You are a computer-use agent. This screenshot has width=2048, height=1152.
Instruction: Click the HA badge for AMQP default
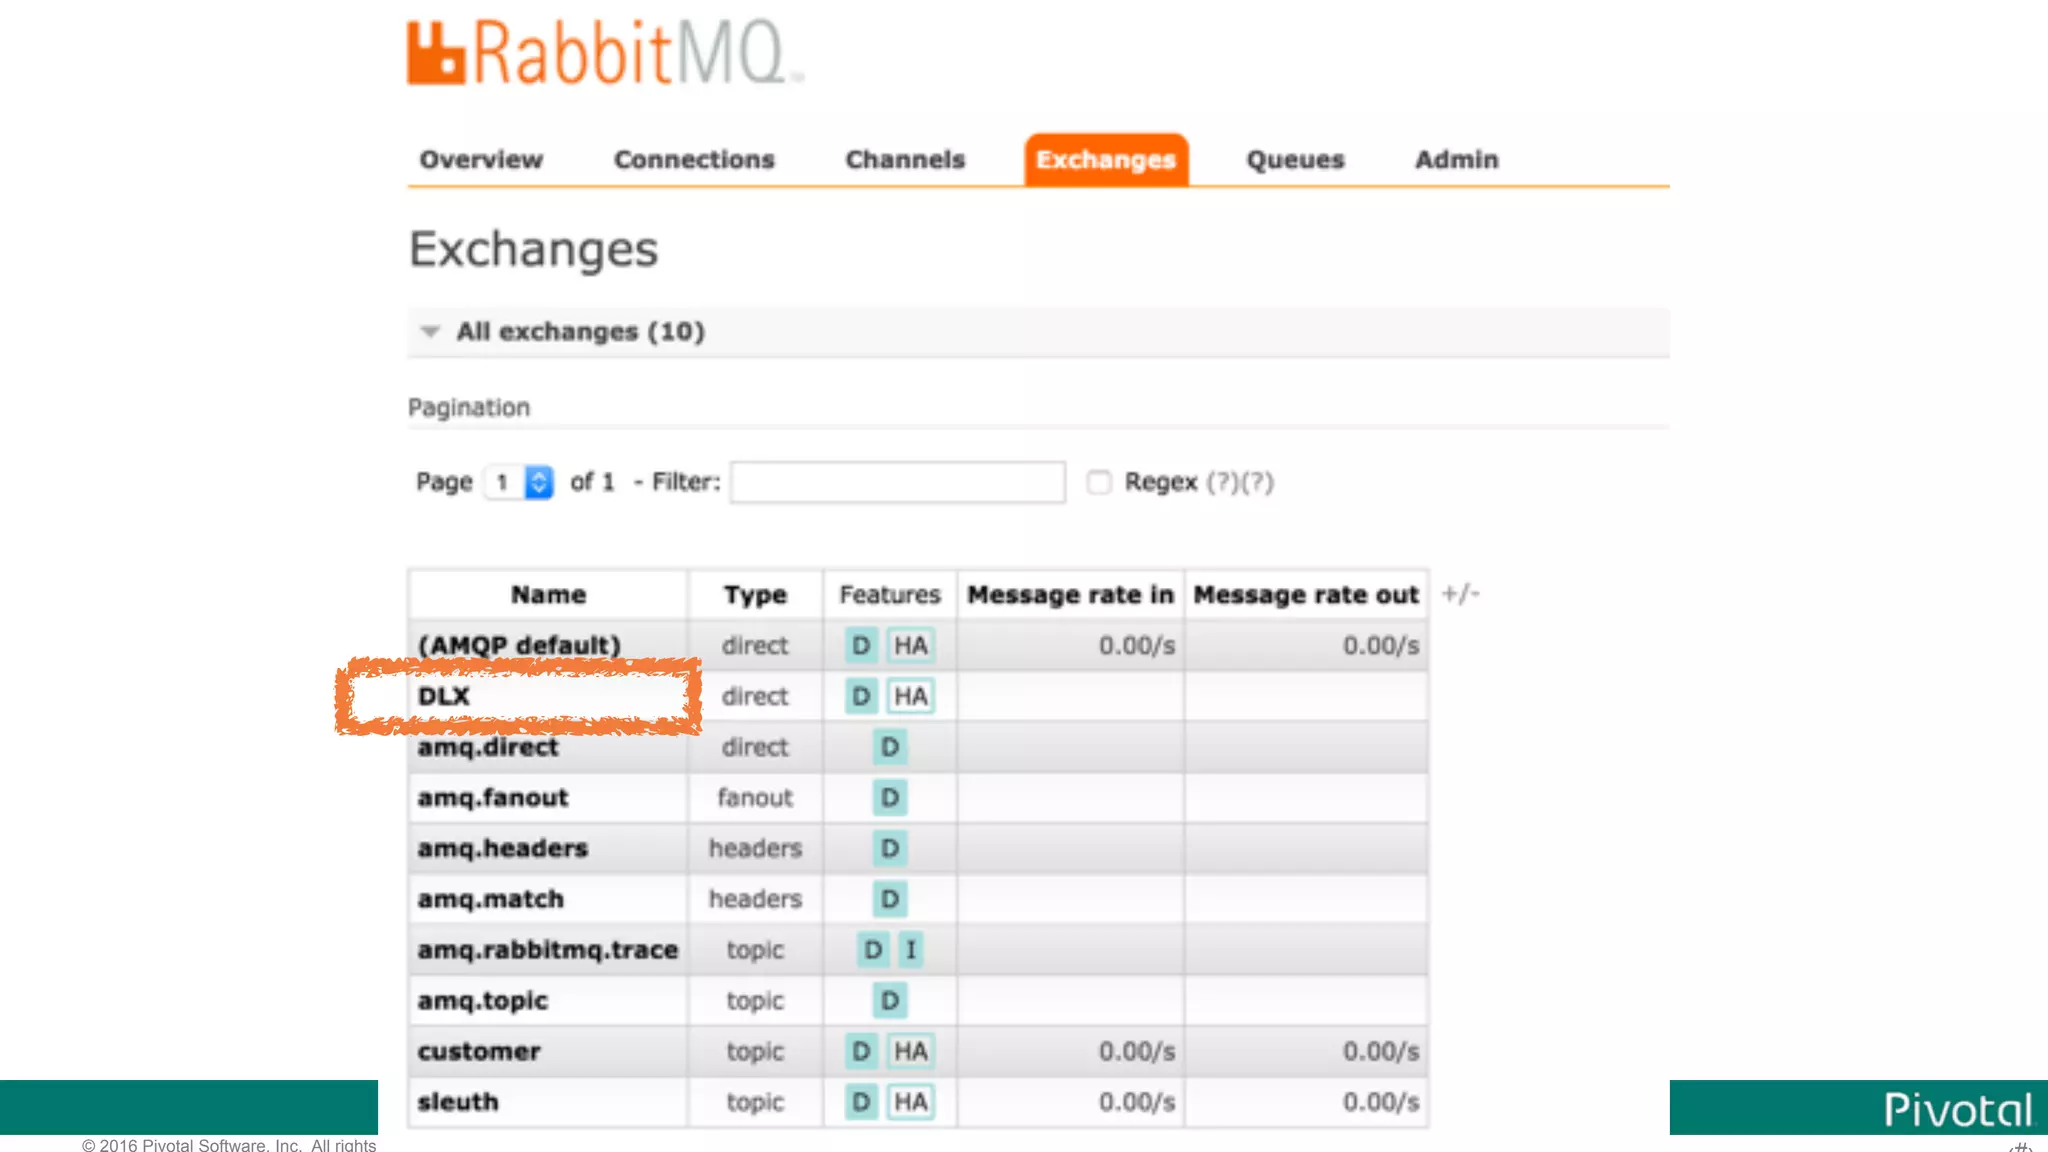click(910, 646)
